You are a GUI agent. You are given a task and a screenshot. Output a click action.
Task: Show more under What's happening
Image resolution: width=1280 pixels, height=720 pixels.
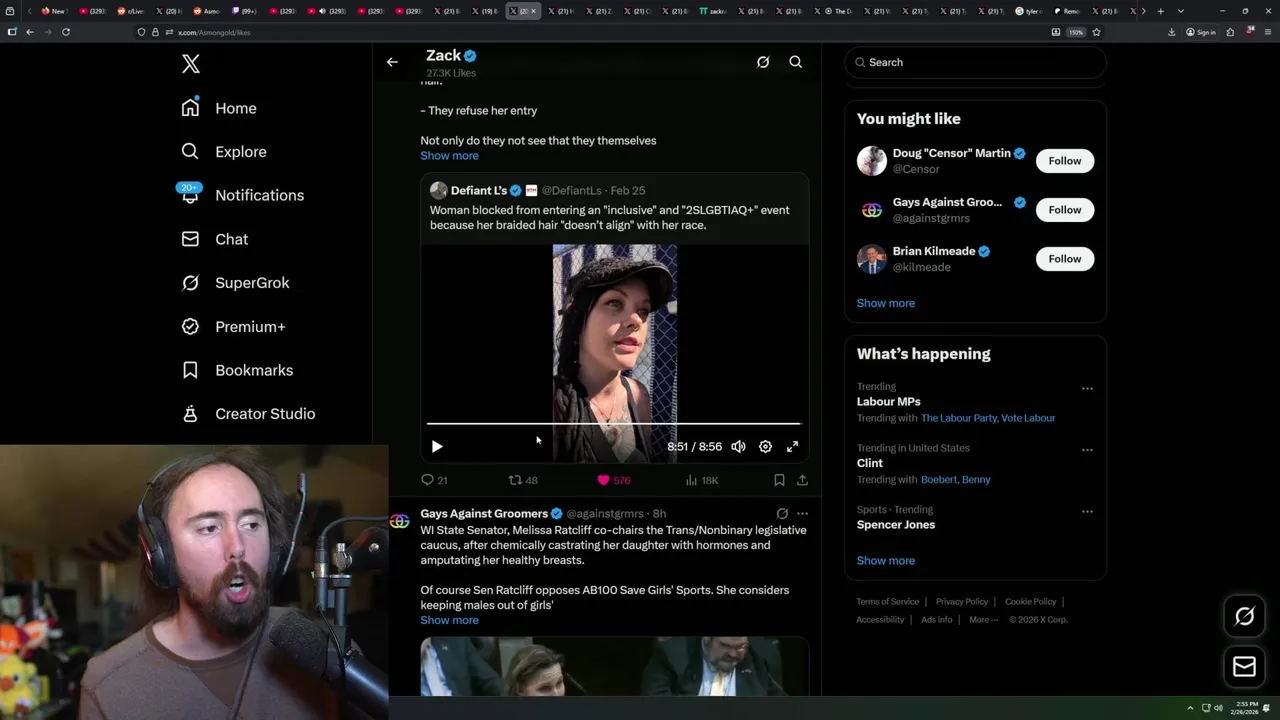coord(885,561)
